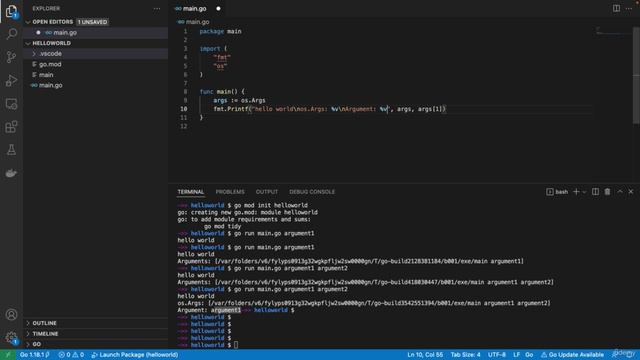
Task: Open Remote Explorer icon in activity bar
Action: coord(11,104)
